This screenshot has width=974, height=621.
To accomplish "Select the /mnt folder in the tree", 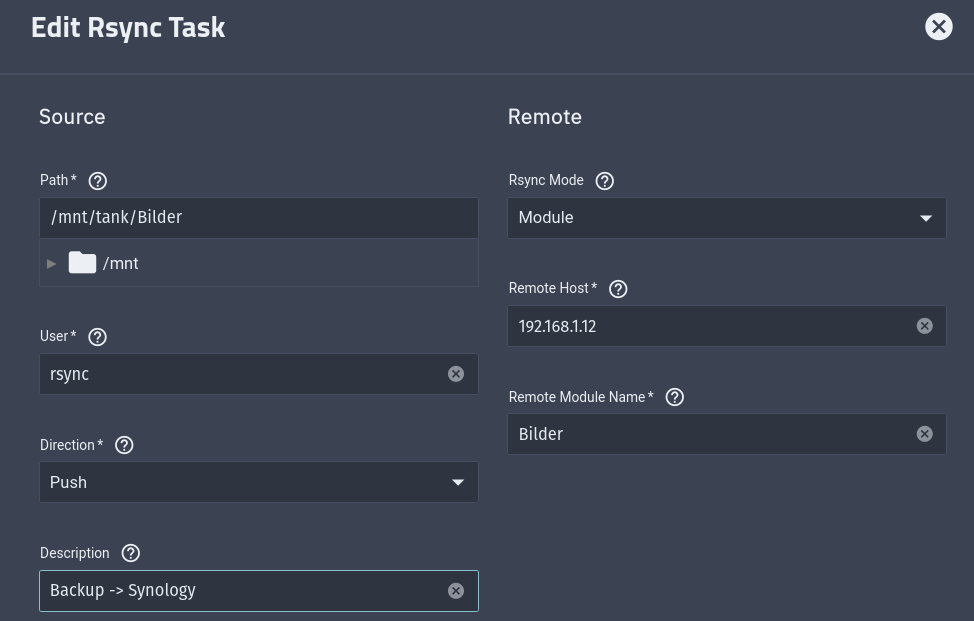I will 120,264.
